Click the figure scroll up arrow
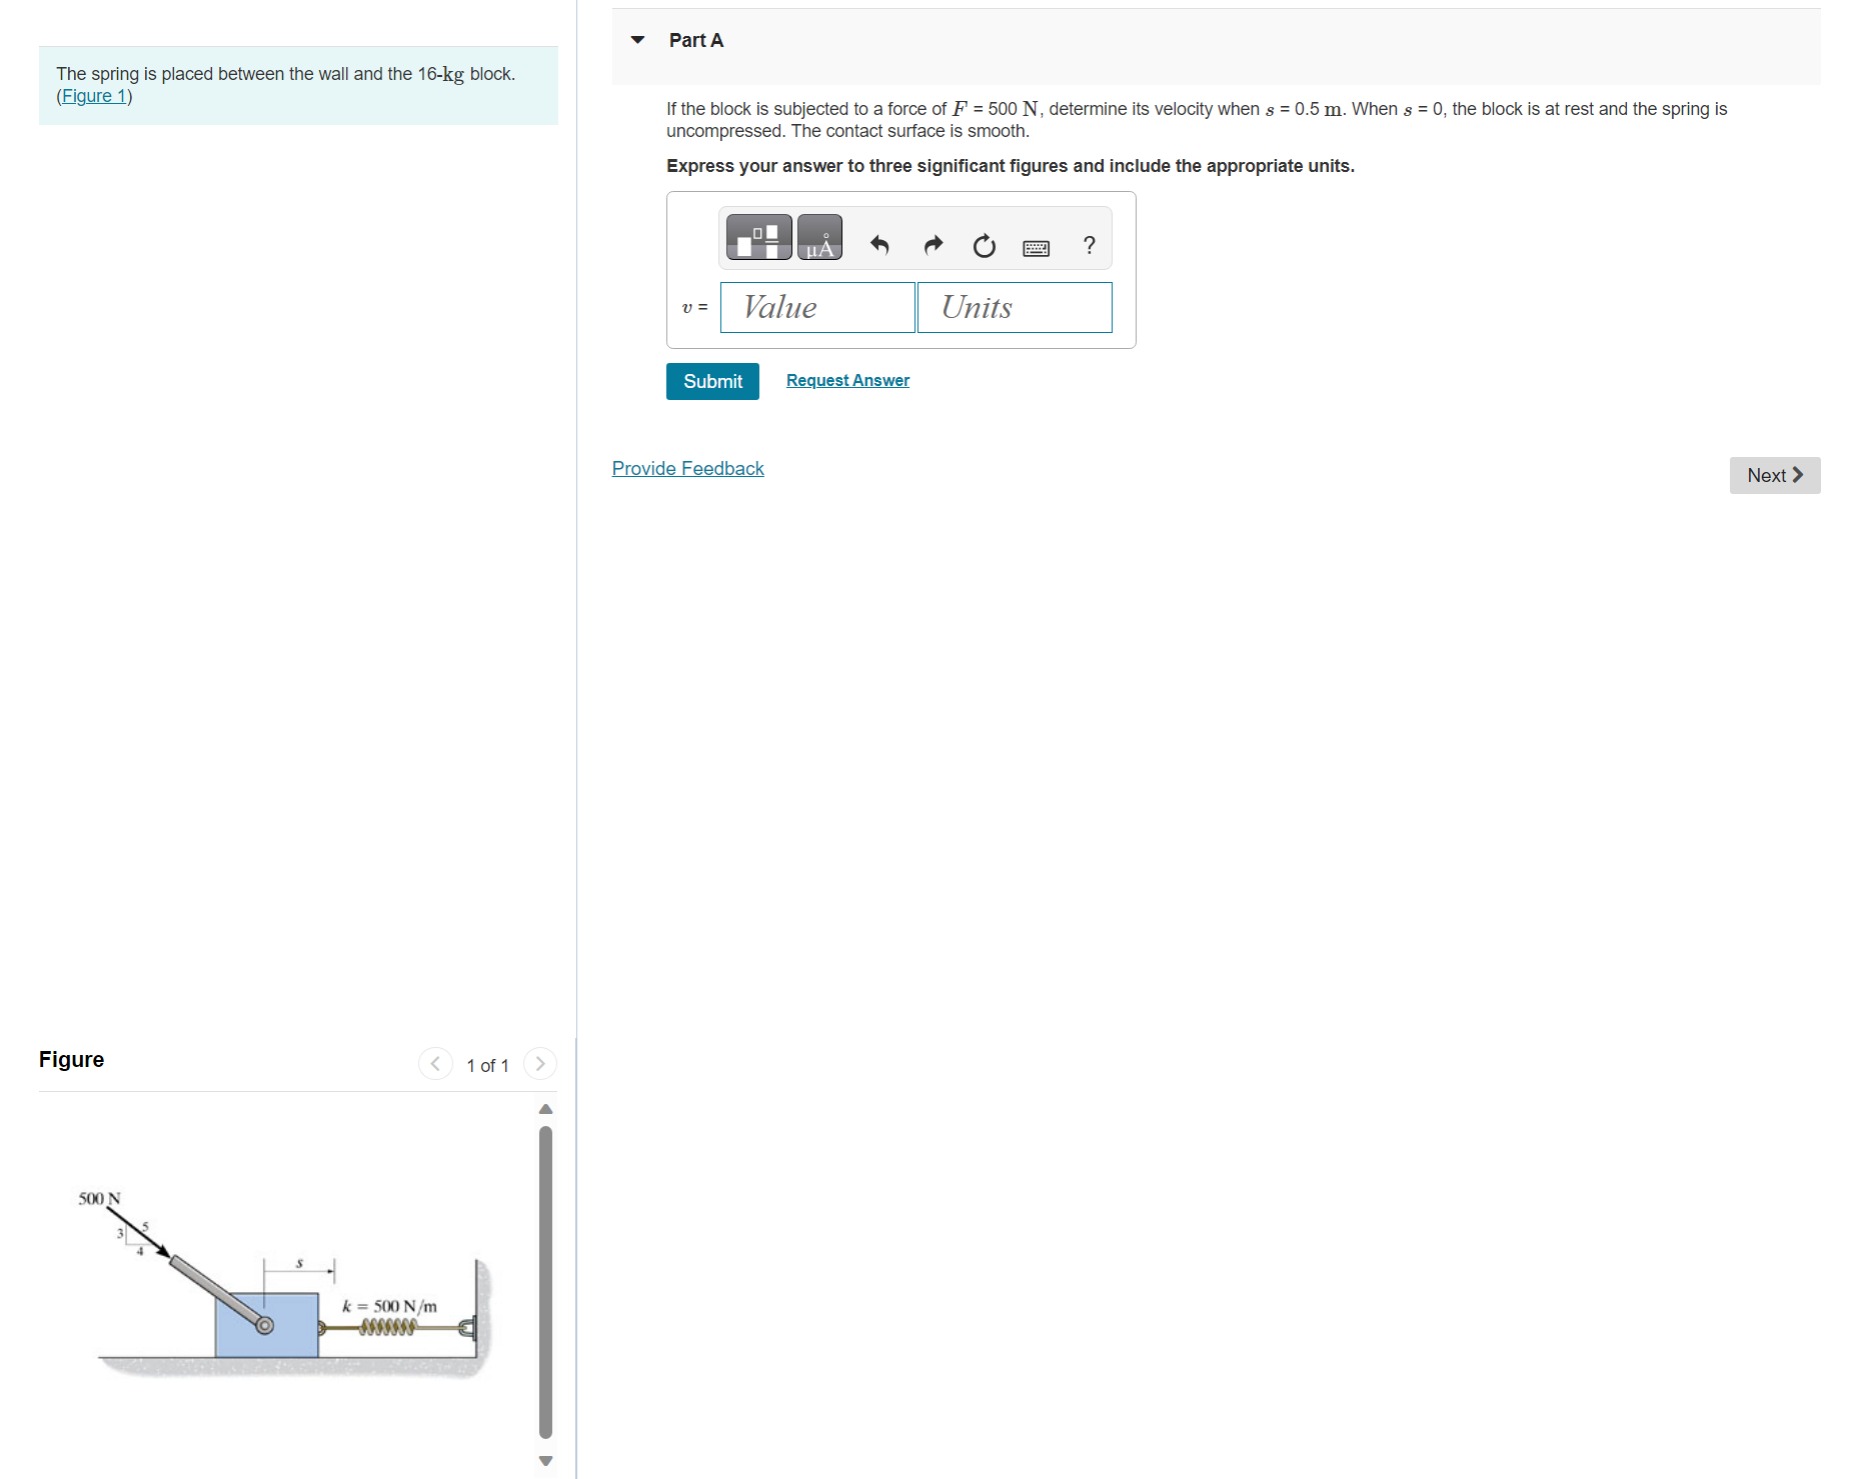Viewport: 1854px width, 1479px height. 546,1109
